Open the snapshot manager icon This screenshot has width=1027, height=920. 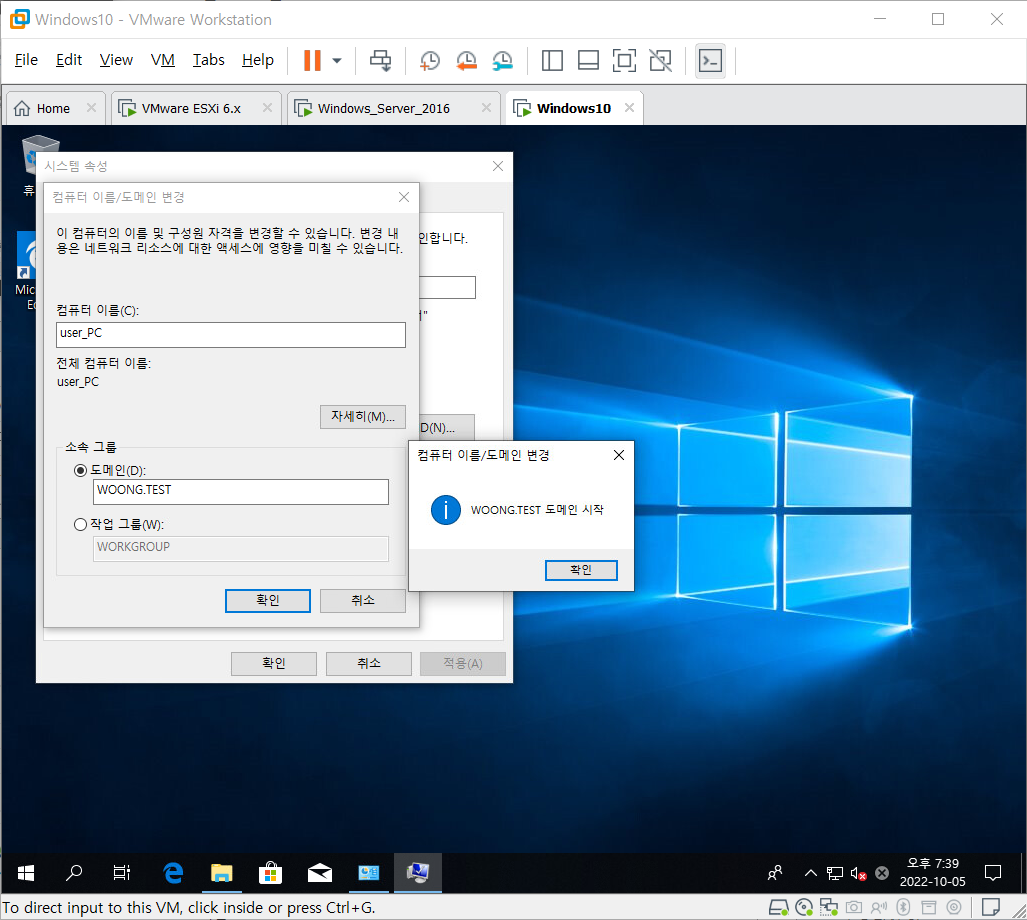click(503, 60)
